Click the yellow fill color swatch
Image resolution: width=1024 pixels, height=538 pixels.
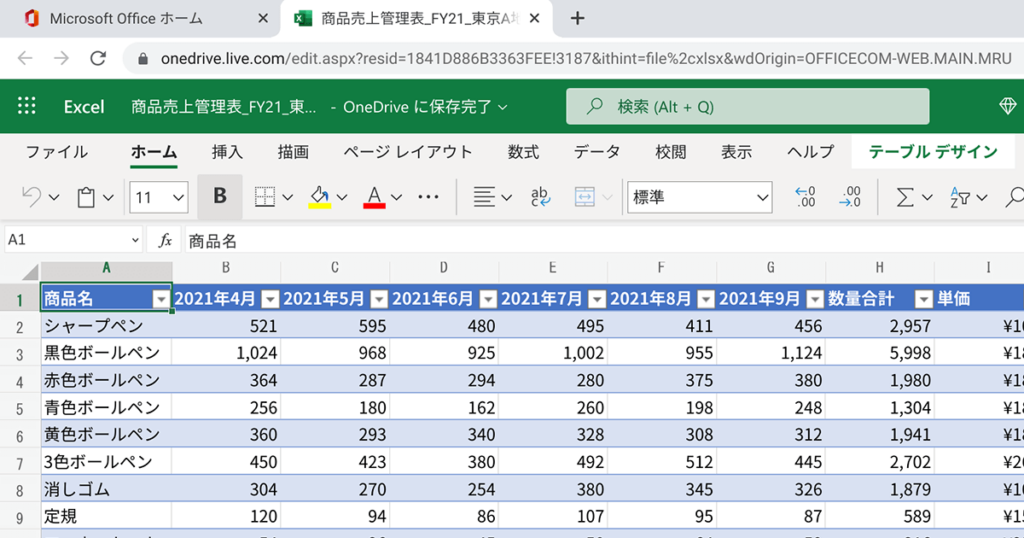[x=319, y=197]
